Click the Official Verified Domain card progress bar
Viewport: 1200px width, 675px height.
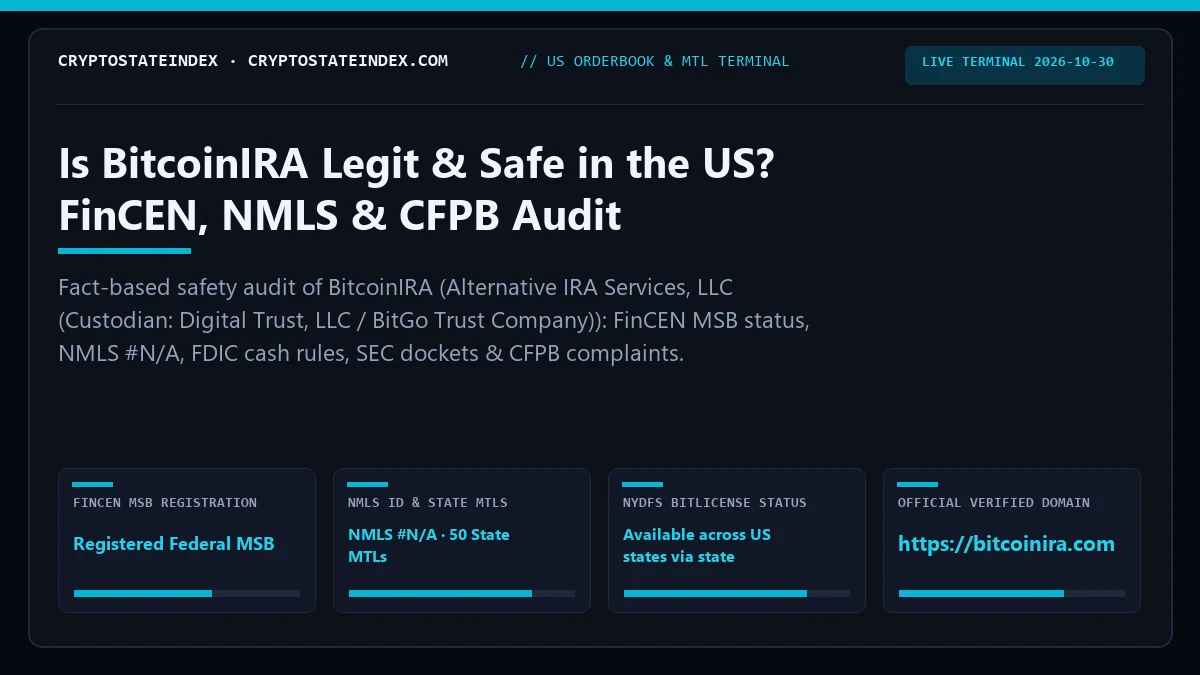1012,593
